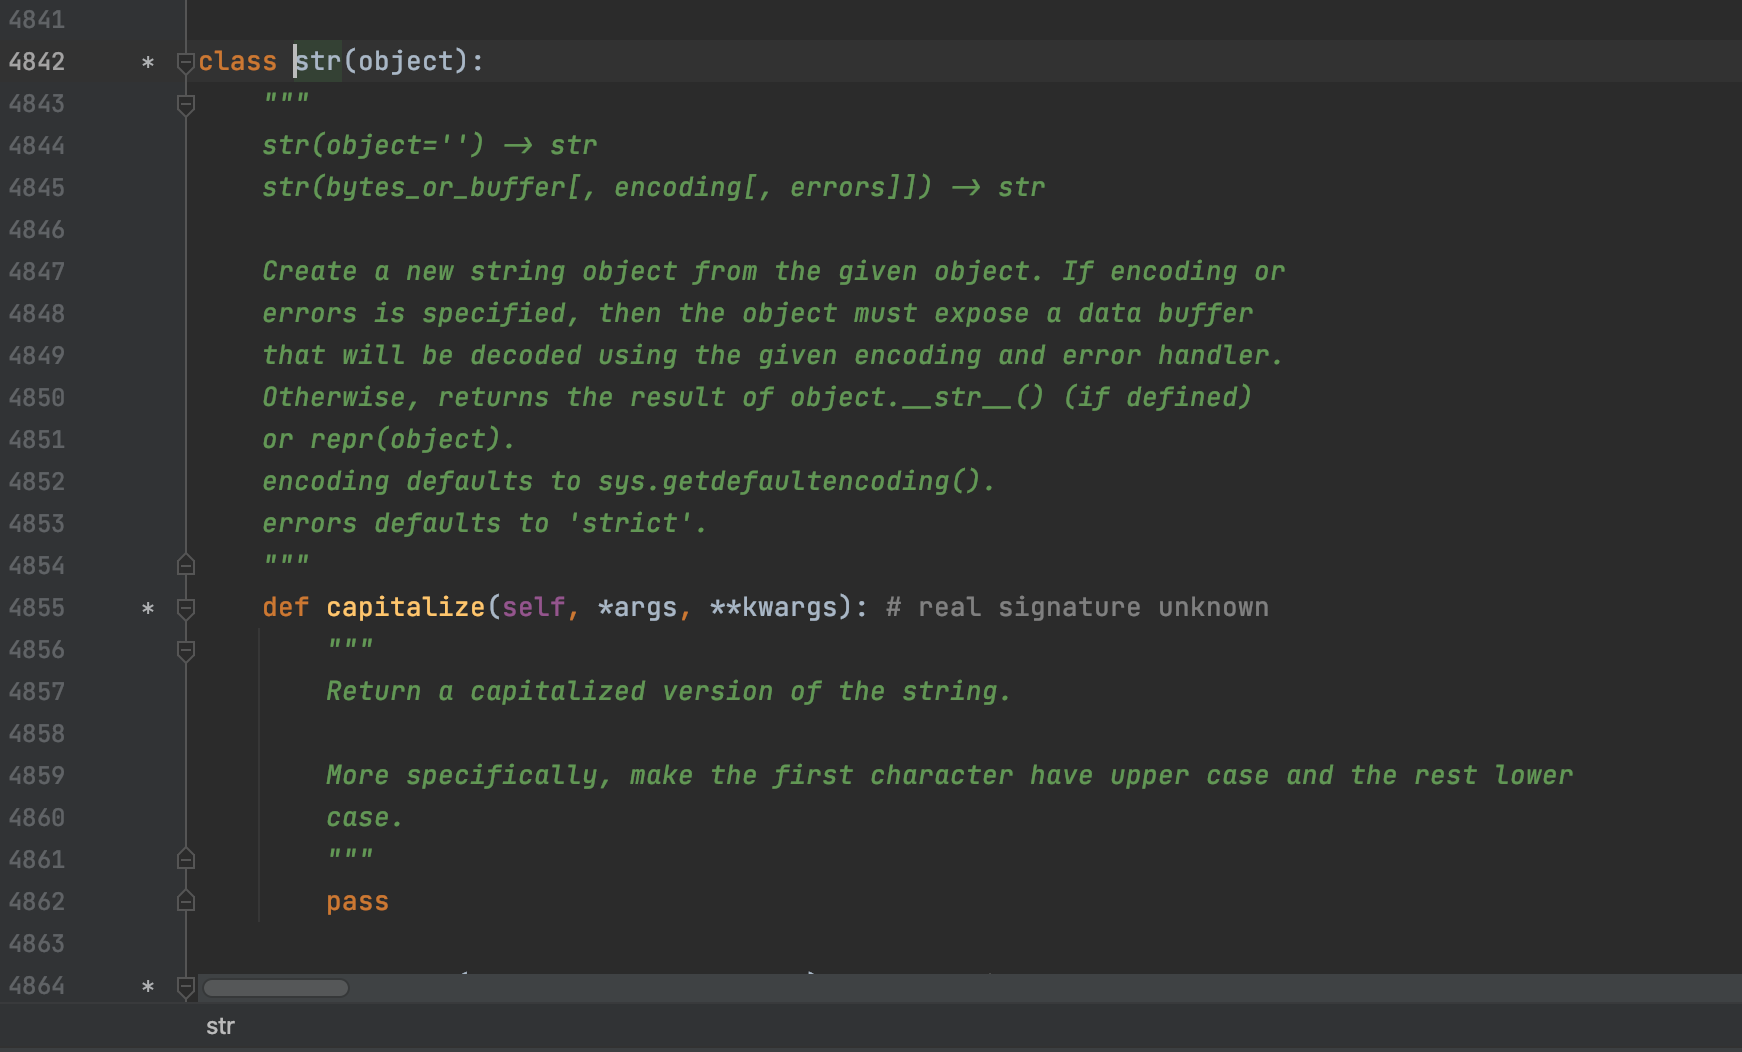This screenshot has height=1052, width=1742.
Task: Click line number 4847 in the gutter
Action: (37, 271)
